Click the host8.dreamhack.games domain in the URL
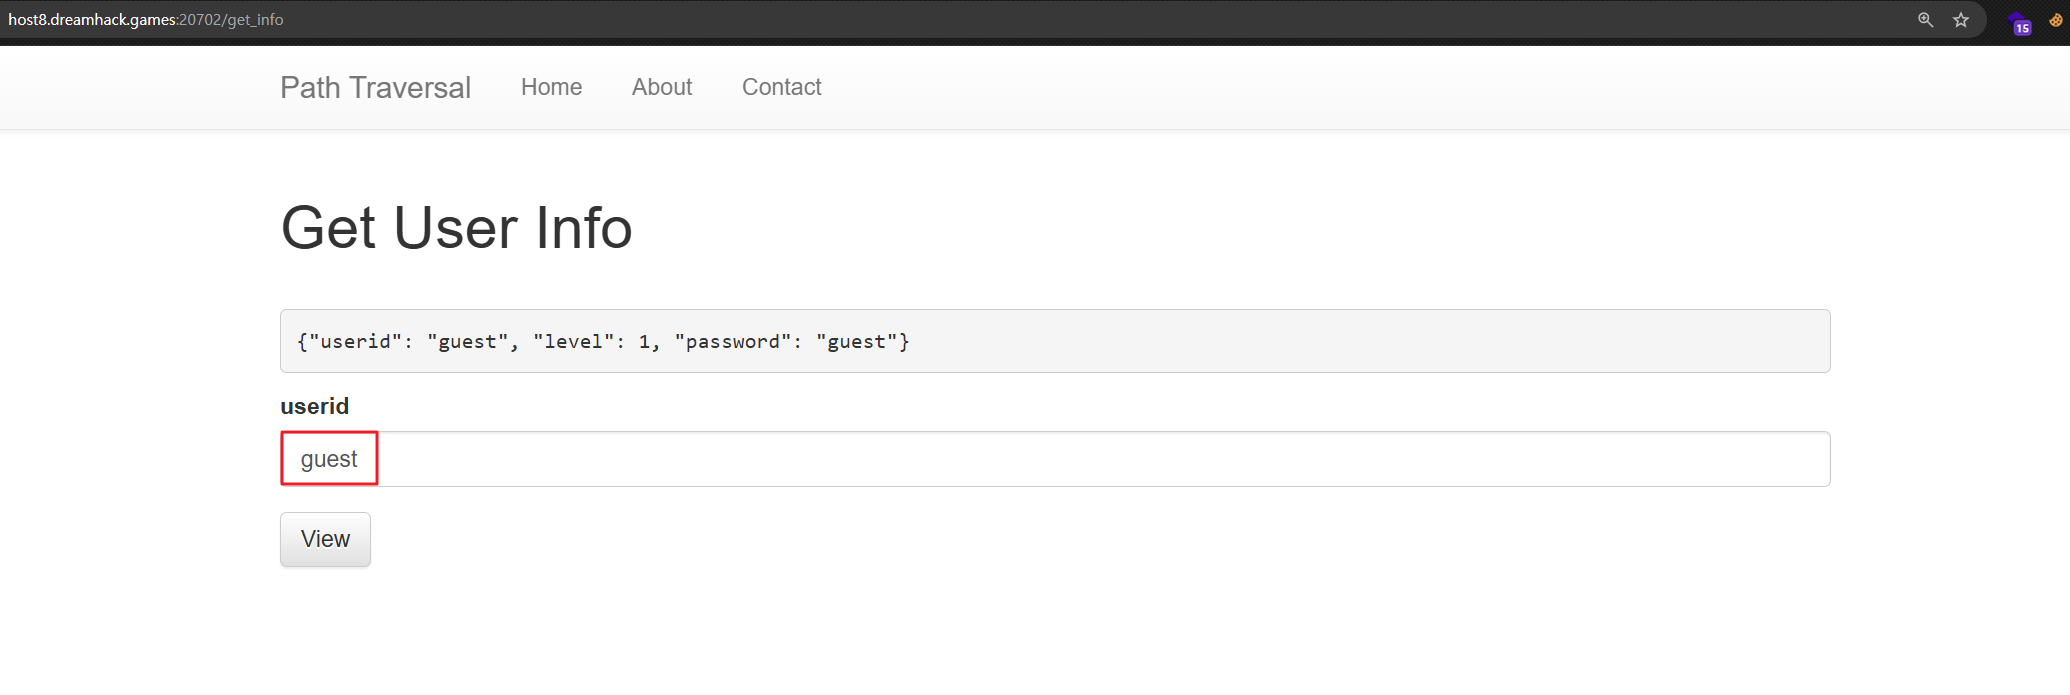This screenshot has height=695, width=2070. pos(92,20)
